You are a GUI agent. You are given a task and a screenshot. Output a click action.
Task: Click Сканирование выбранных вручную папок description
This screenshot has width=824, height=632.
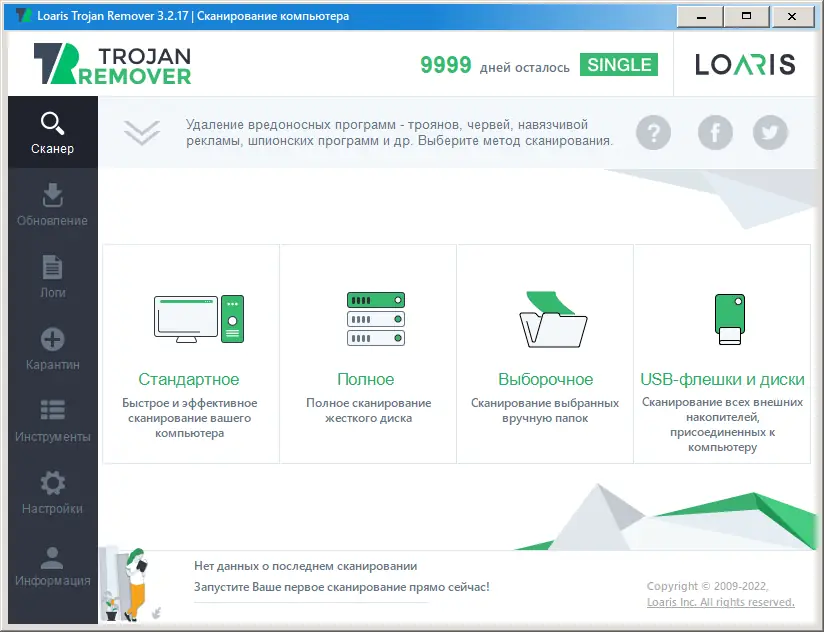(545, 410)
